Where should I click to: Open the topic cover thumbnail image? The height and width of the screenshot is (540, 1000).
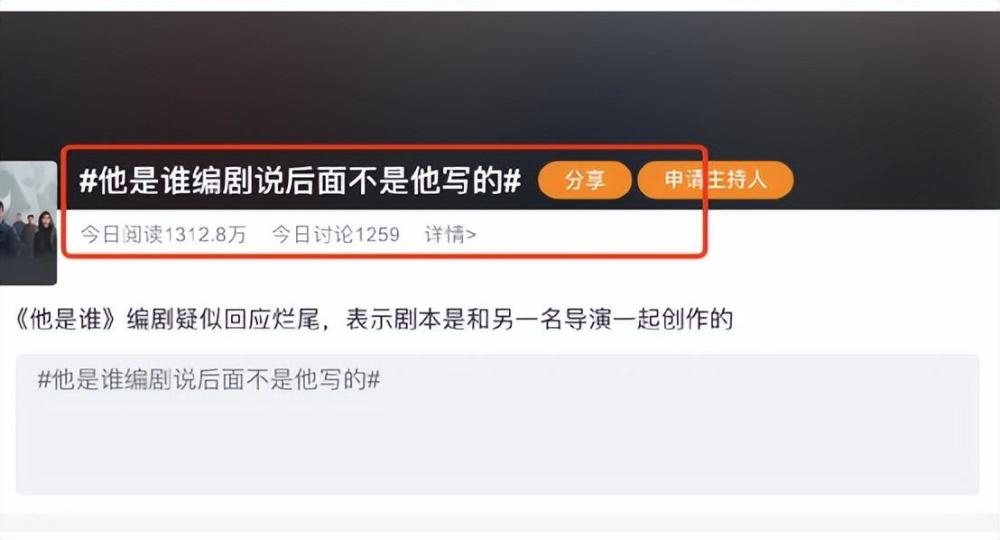point(28,223)
